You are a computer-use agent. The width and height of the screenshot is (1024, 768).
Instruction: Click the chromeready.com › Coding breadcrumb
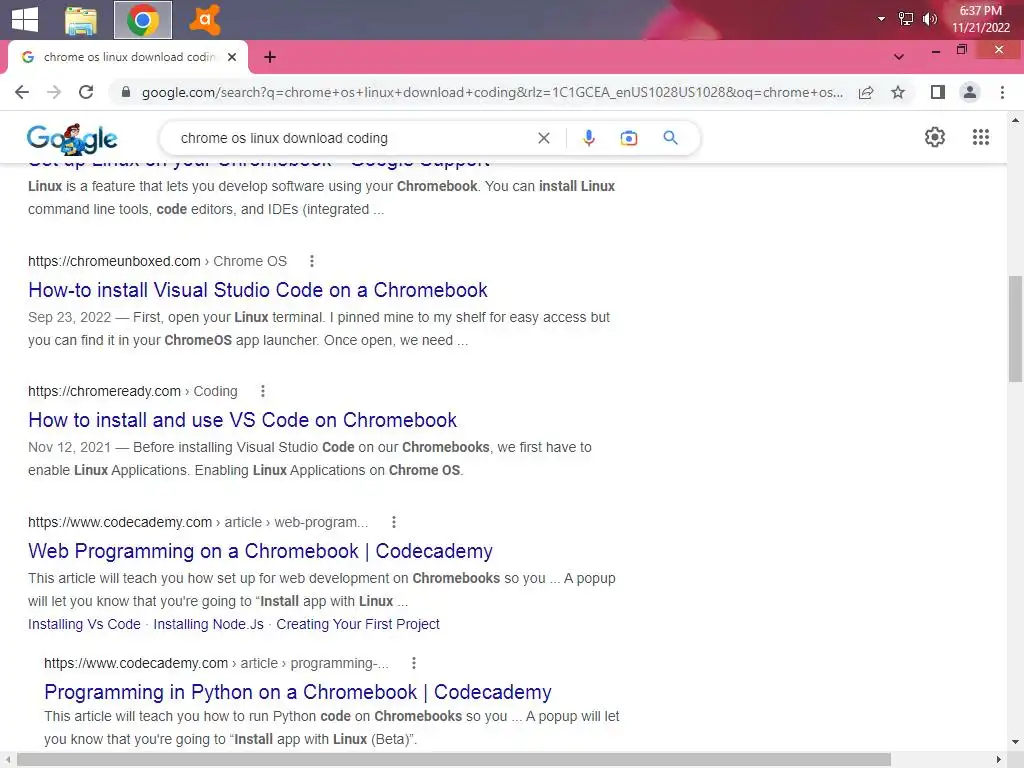pos(133,391)
